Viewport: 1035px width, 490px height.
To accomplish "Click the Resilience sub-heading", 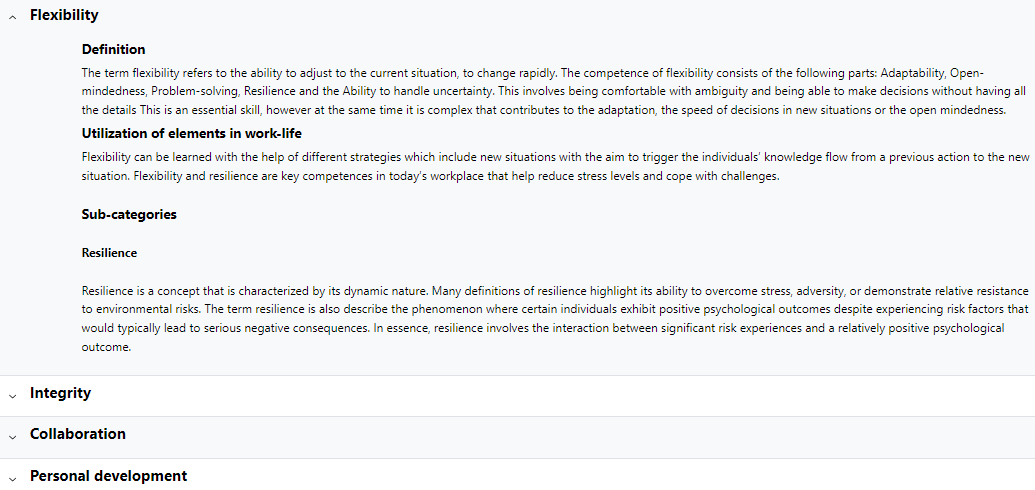I will (110, 253).
